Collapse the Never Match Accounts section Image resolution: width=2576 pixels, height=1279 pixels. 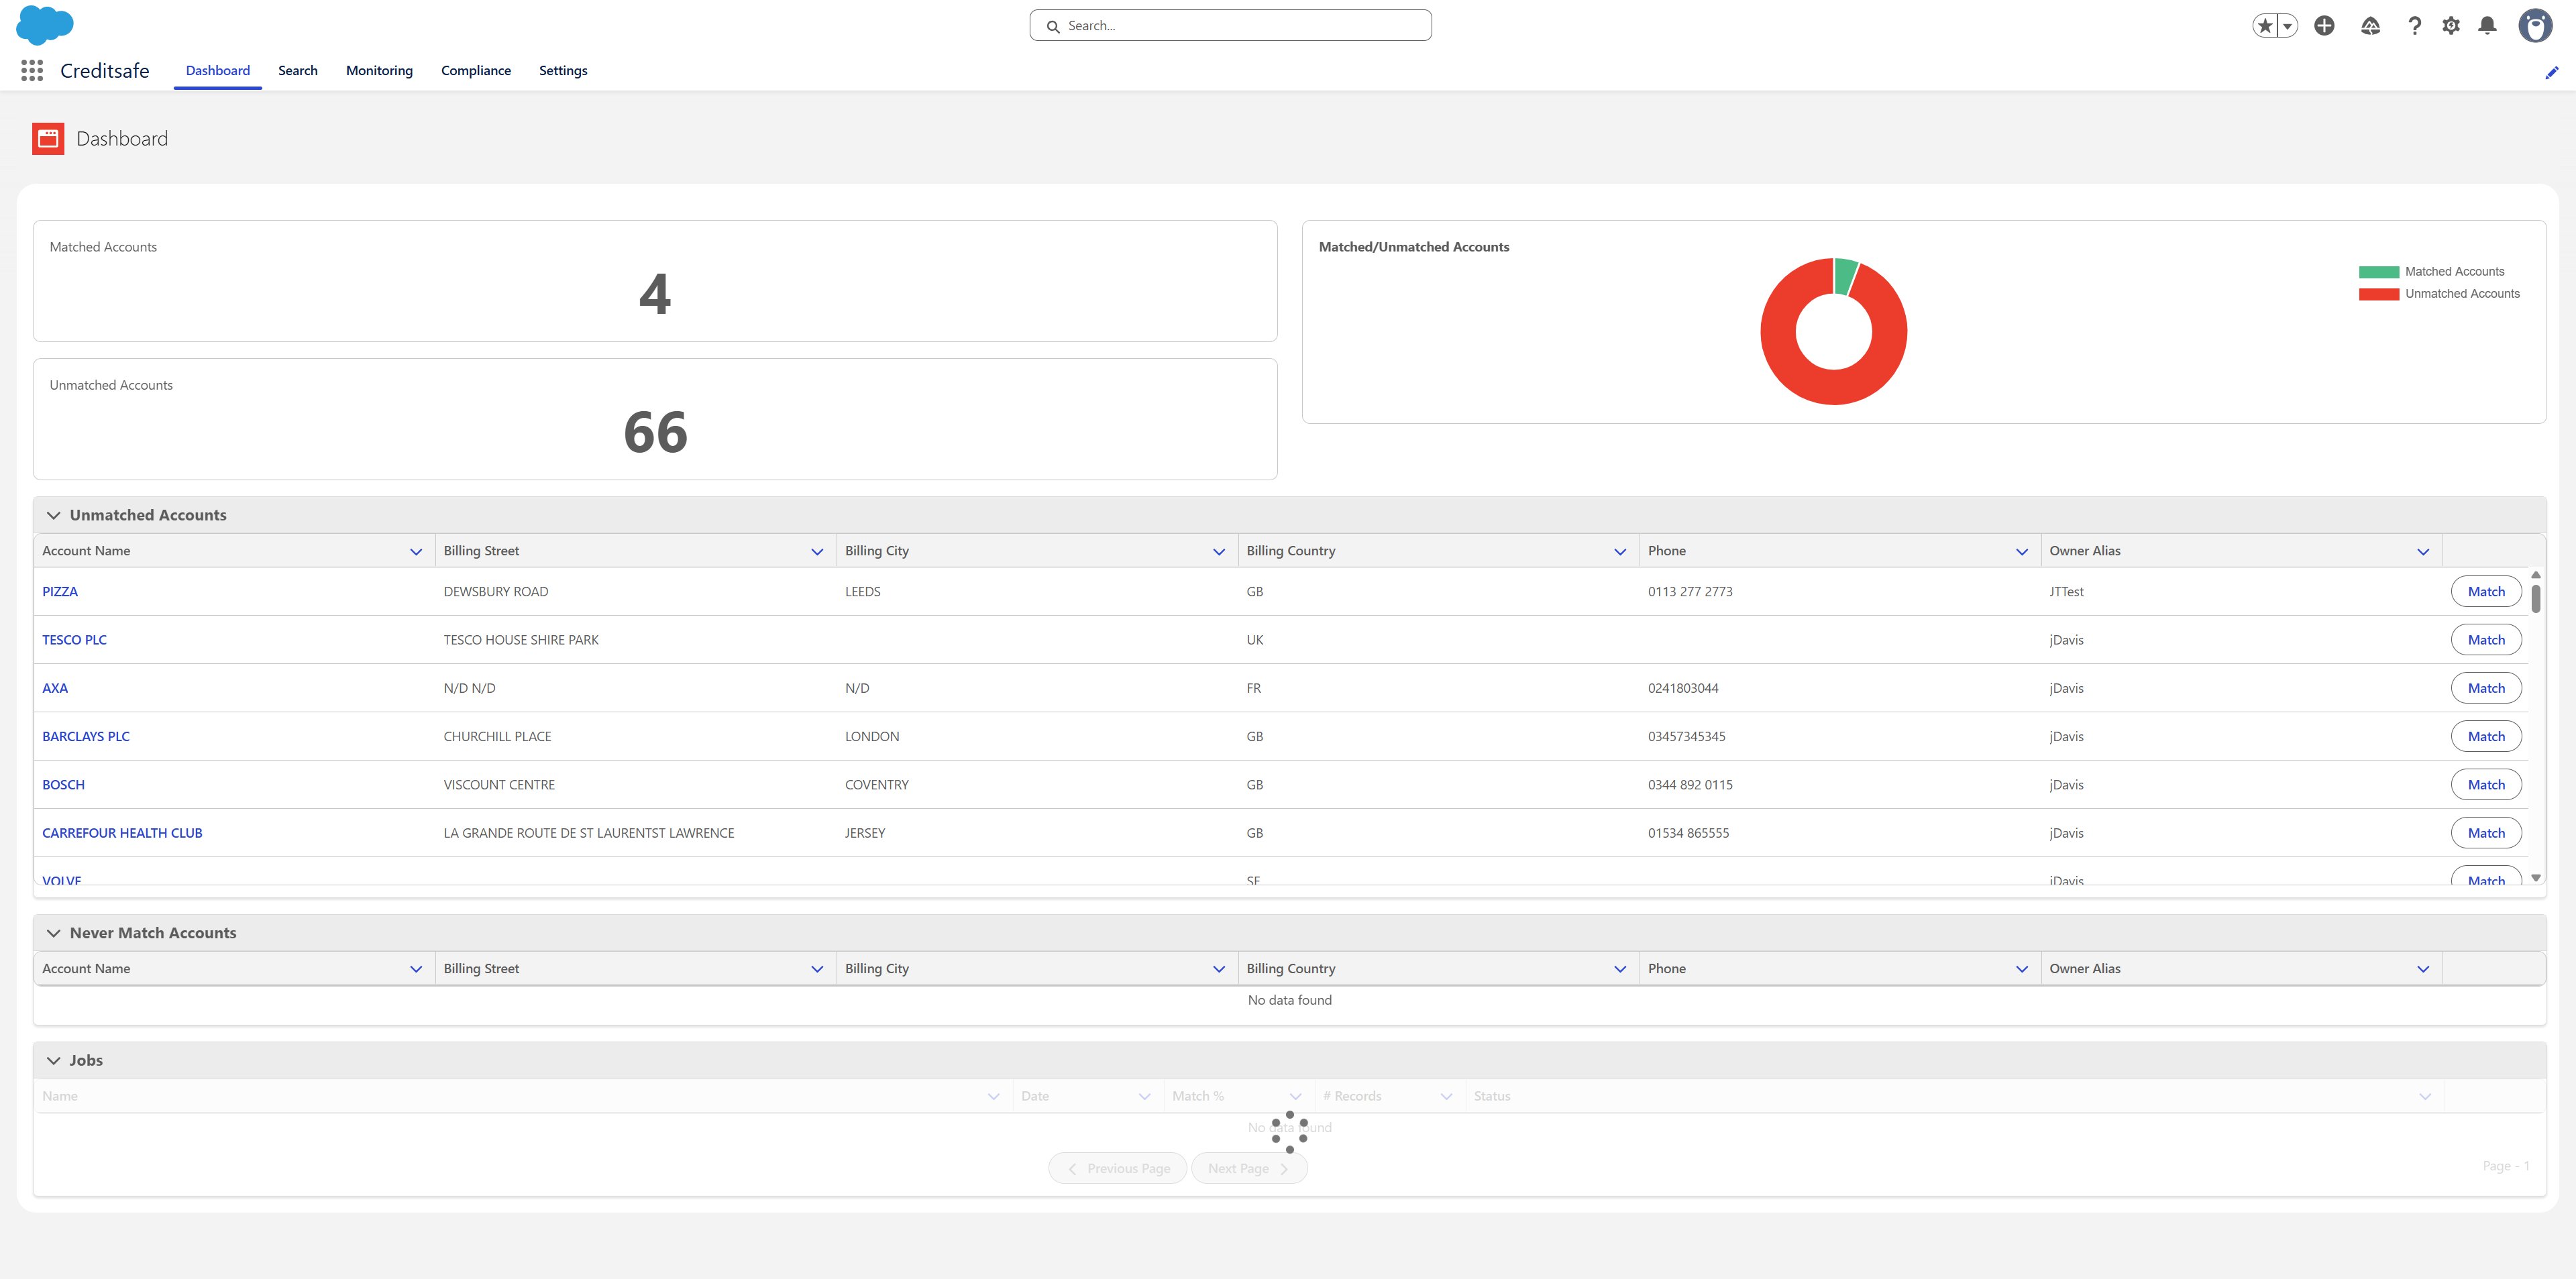coord(54,933)
